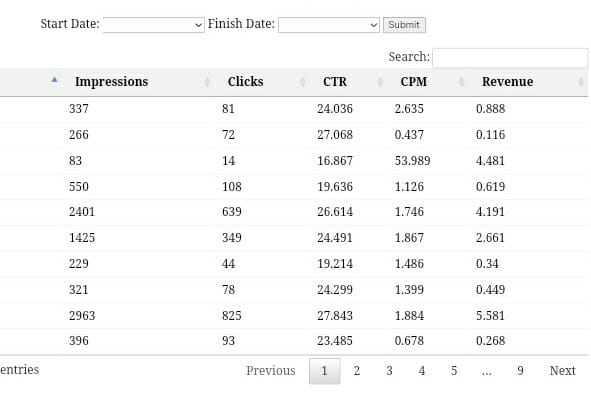Sort table by CPM column
Viewport: 591px width, 394px height.
[413, 82]
